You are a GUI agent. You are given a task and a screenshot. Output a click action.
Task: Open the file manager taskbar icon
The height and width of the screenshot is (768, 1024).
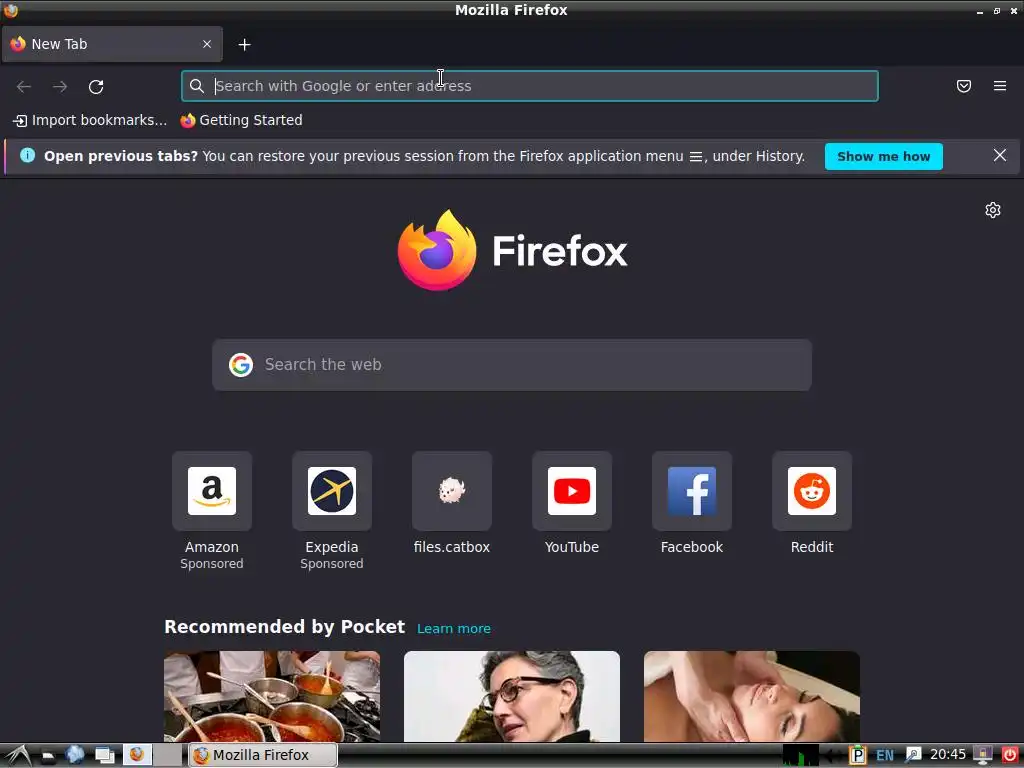click(48, 756)
